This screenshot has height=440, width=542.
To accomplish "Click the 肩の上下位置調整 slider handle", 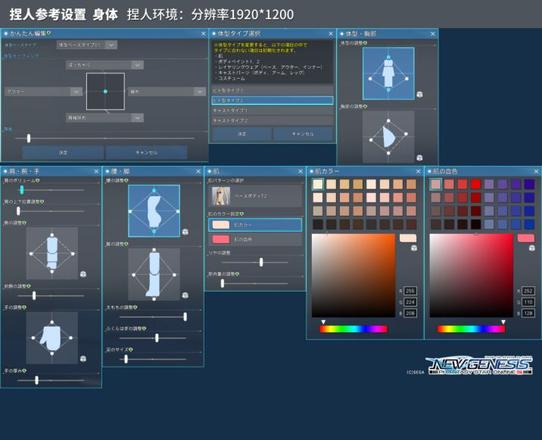I will coord(18,211).
